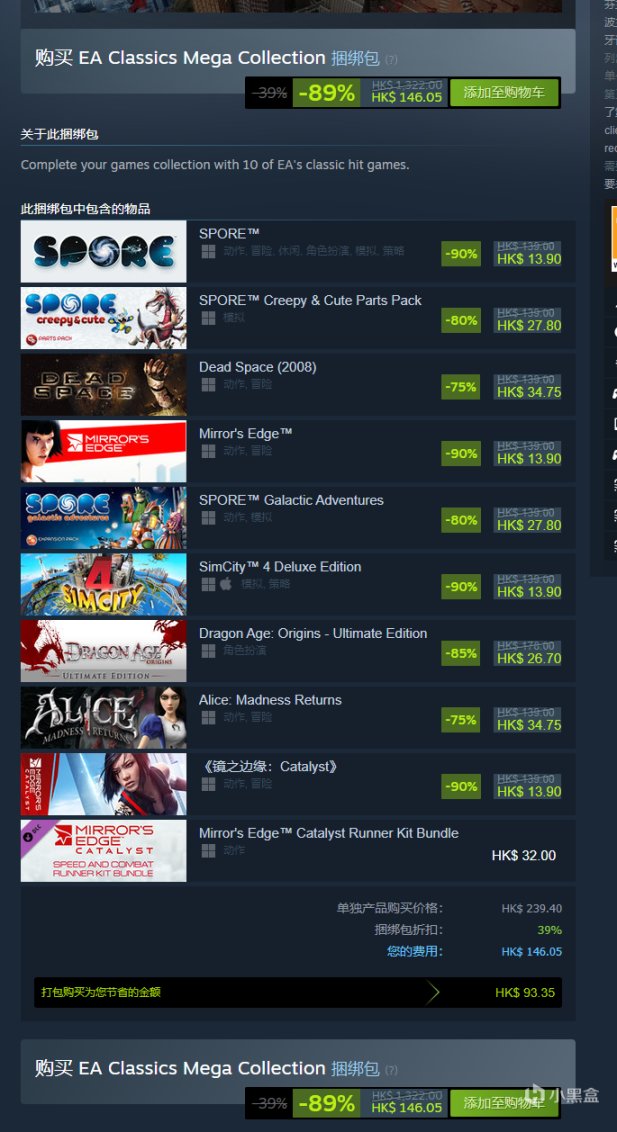
Task: Open SPORE™ Galactic Adventures title link
Action: (292, 500)
